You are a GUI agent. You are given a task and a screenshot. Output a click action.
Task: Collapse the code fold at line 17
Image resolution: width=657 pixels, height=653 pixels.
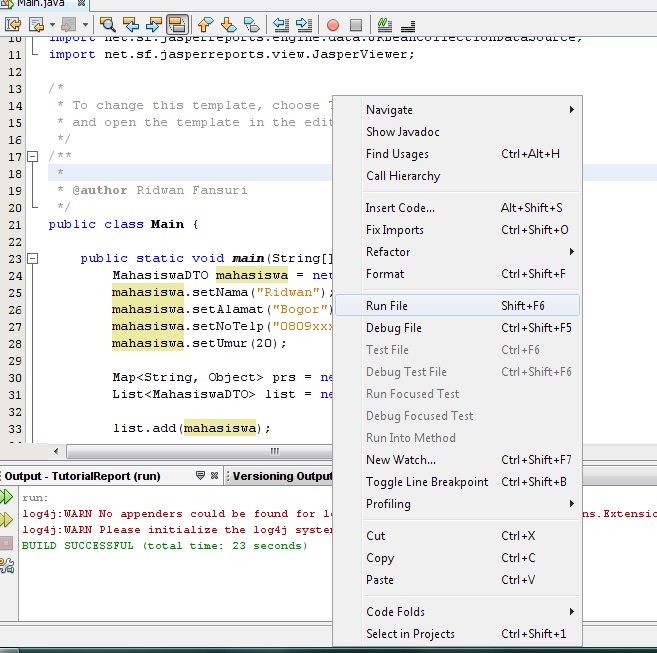coord(33,157)
